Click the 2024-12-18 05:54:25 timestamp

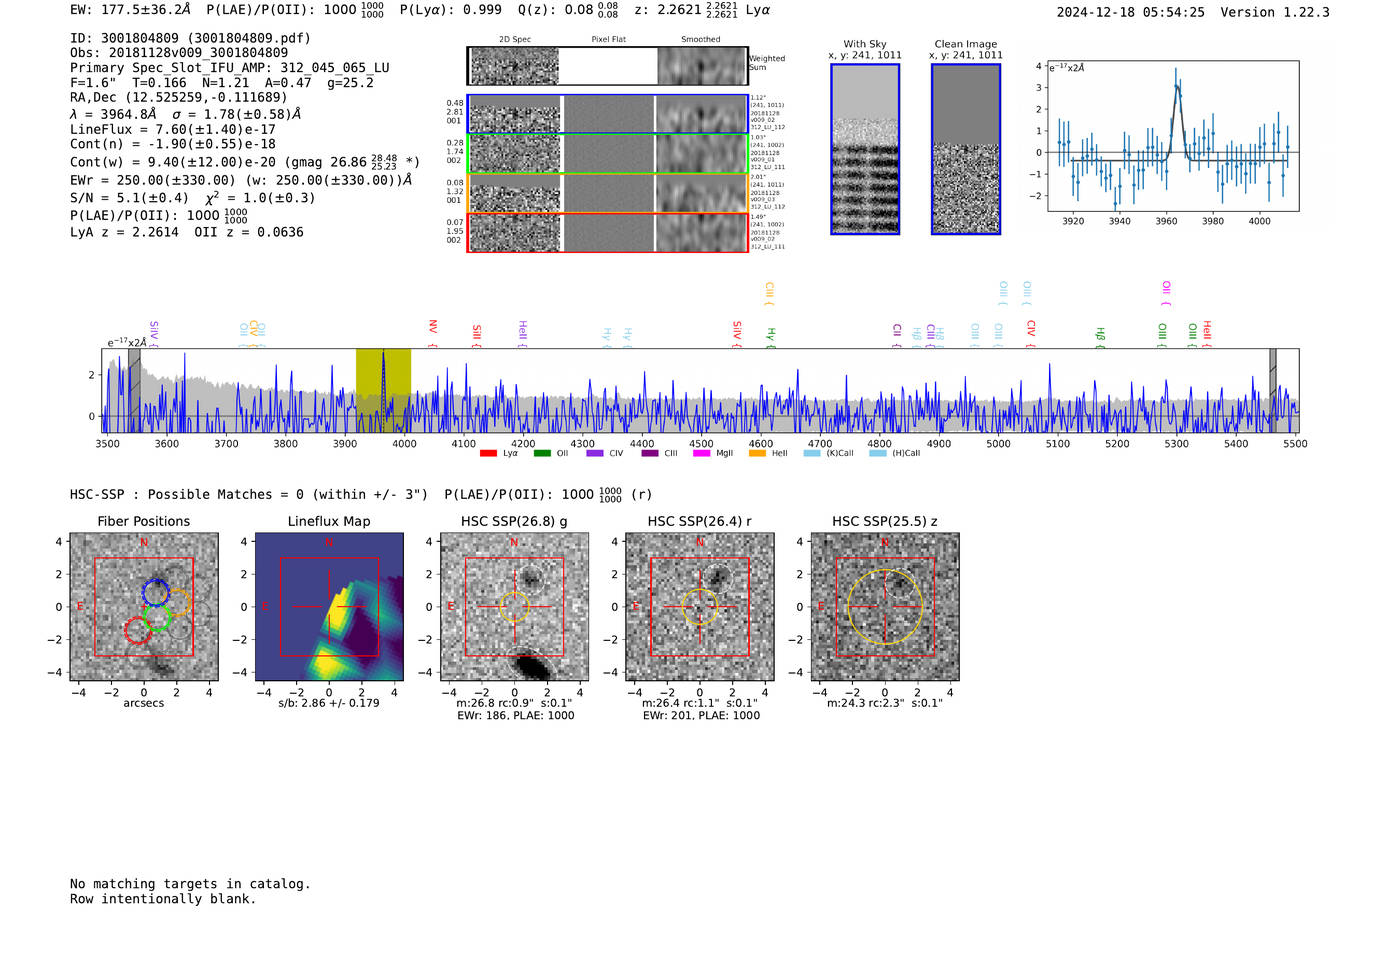(1131, 12)
